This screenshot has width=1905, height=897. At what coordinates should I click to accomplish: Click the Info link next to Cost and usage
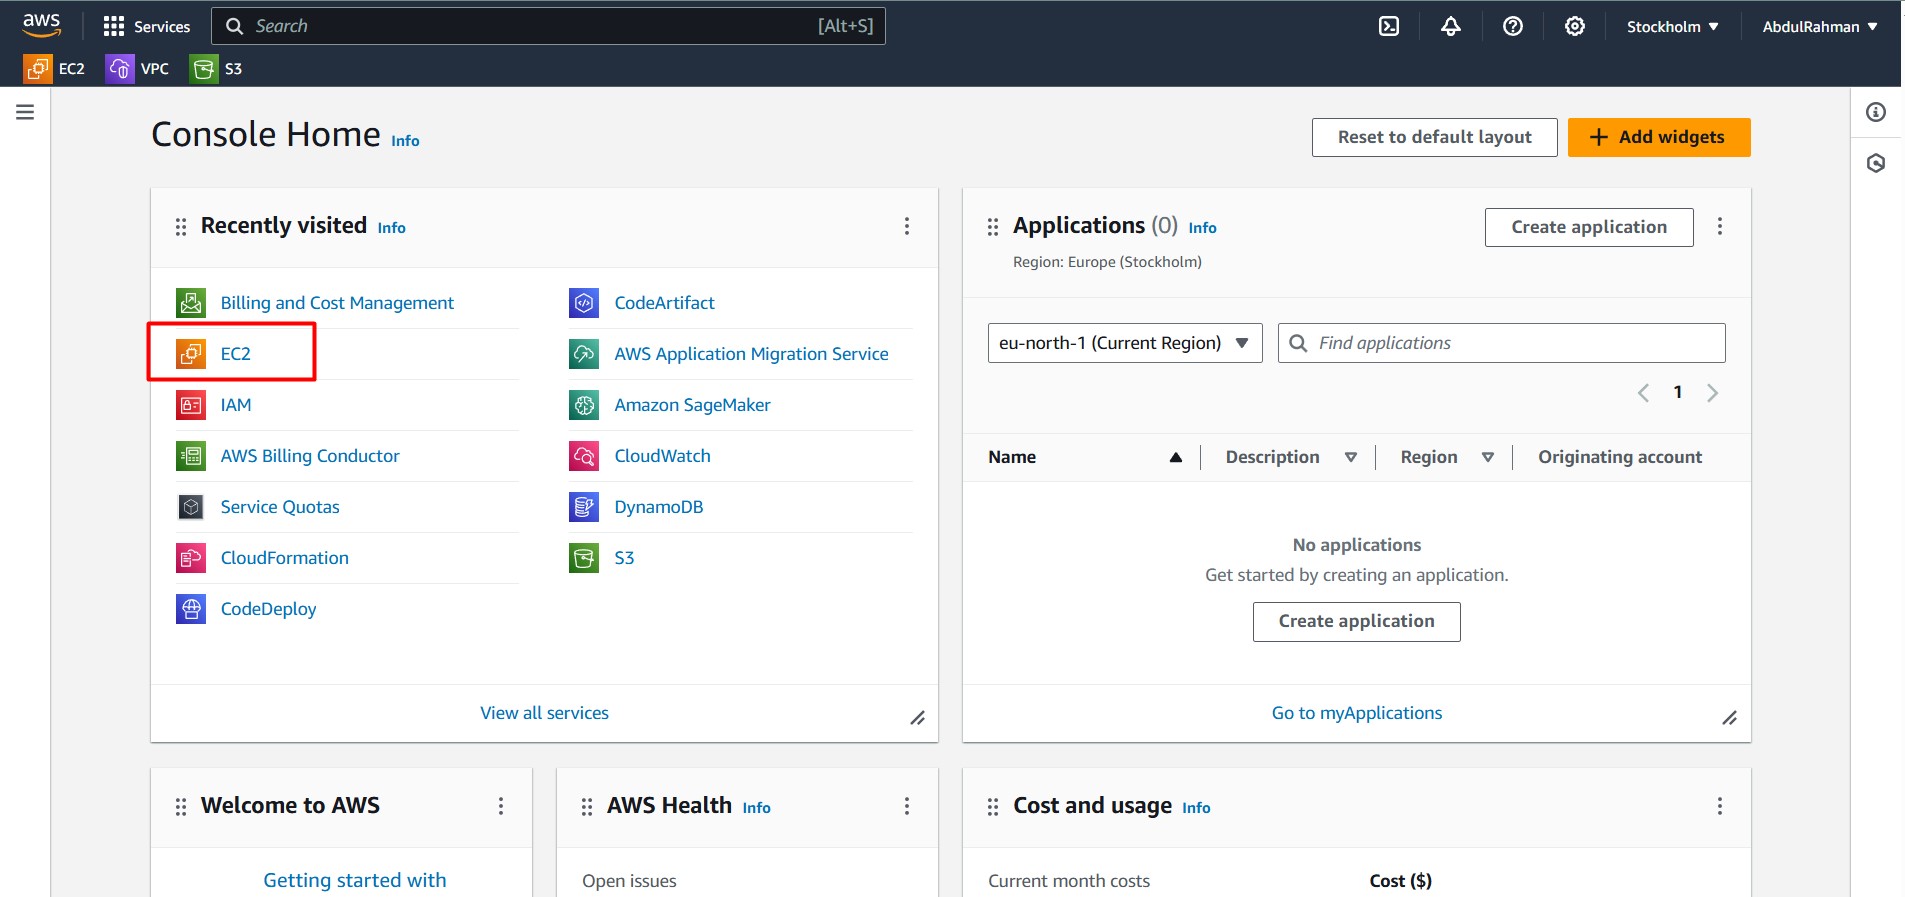(1196, 808)
